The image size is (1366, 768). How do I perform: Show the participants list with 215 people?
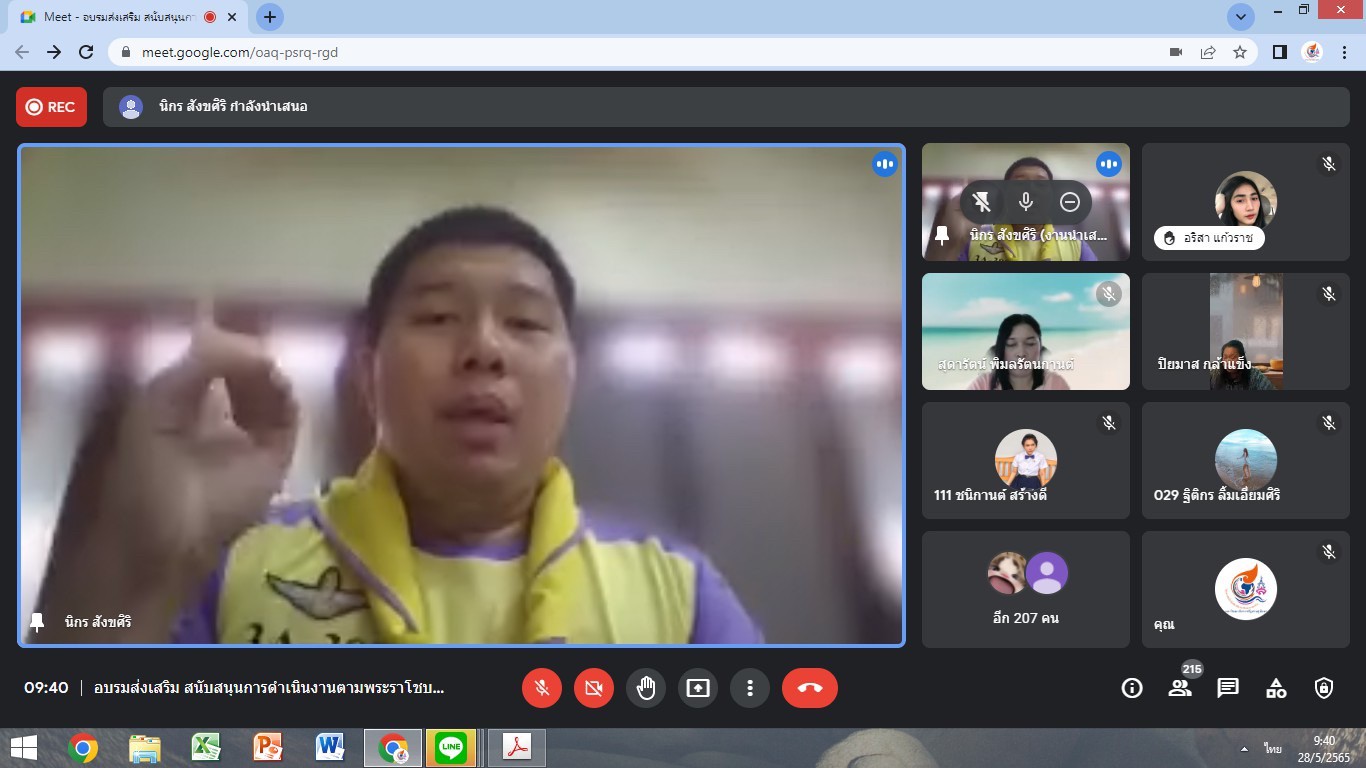tap(1180, 688)
